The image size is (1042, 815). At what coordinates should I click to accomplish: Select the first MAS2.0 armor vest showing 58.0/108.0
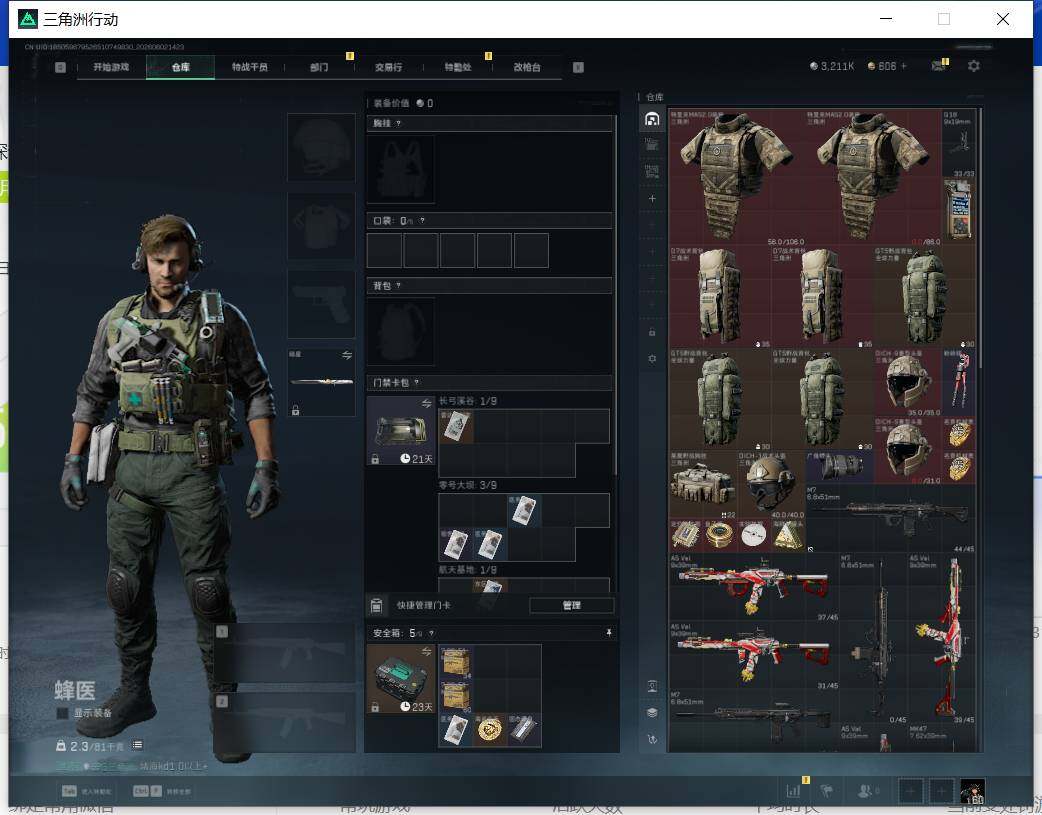click(737, 177)
